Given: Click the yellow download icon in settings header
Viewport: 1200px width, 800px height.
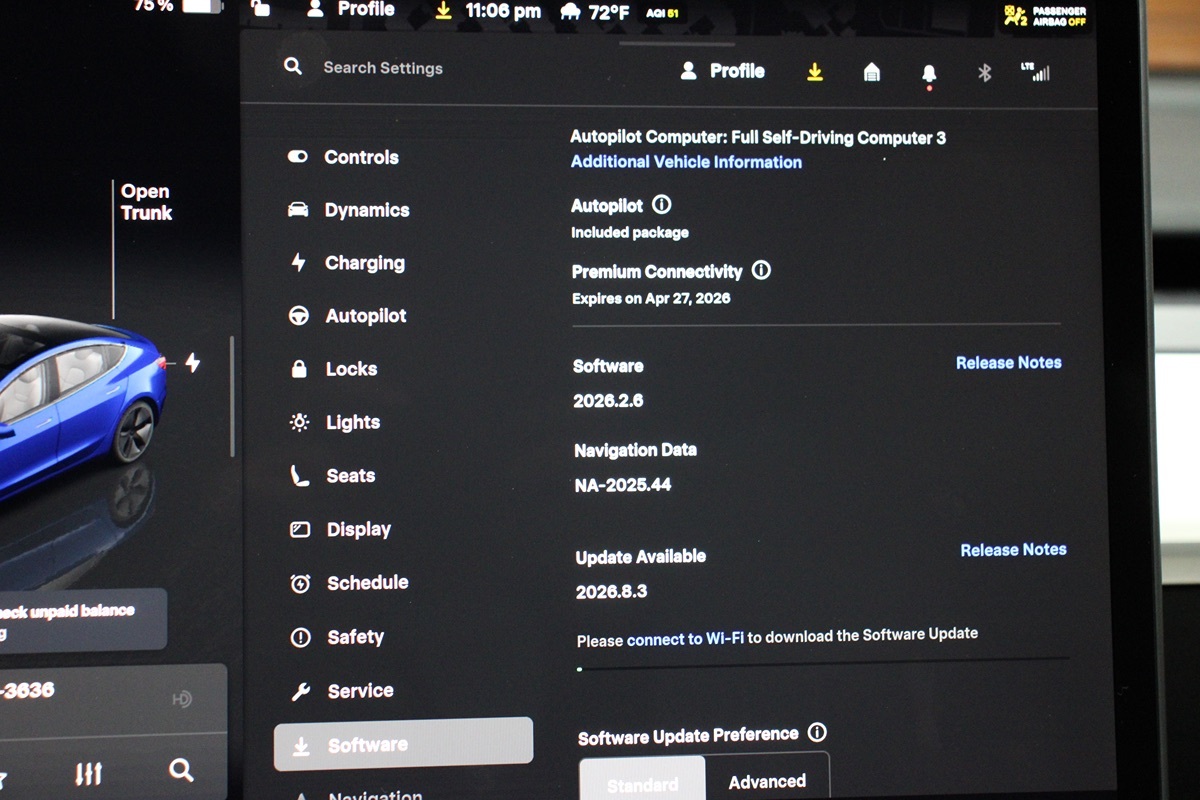Looking at the screenshot, I should [x=815, y=72].
